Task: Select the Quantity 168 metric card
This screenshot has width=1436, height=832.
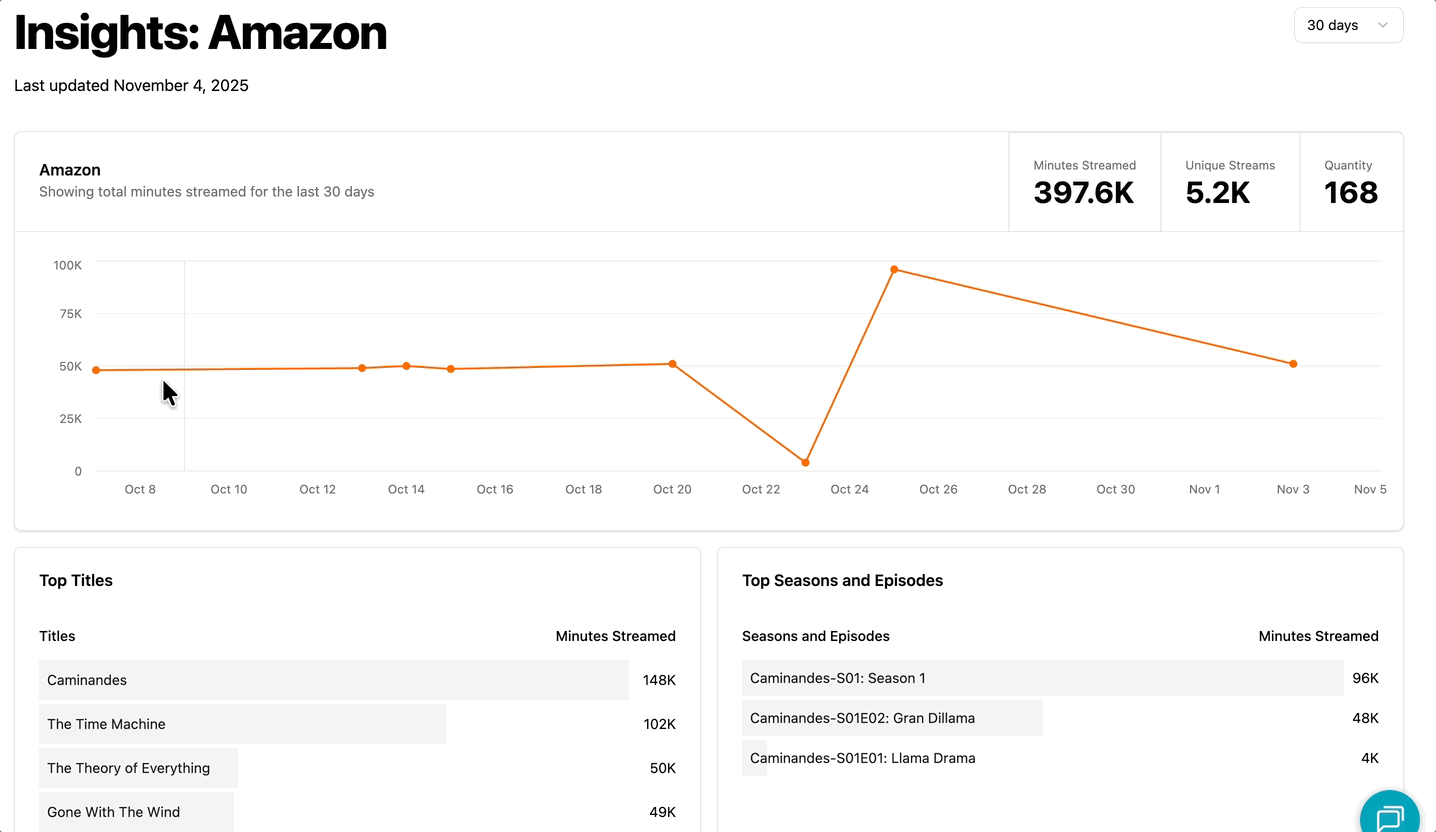Action: coord(1348,181)
